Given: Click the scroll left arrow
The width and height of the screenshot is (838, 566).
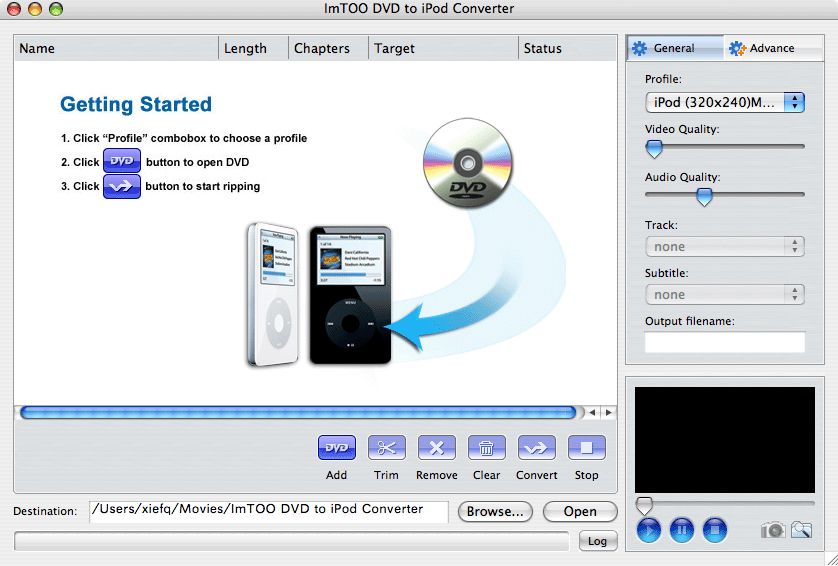Looking at the screenshot, I should click(x=592, y=412).
